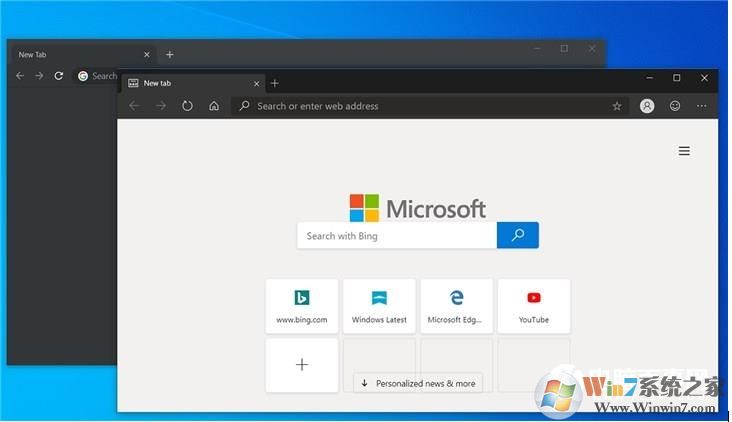Viewport: 732px width, 422px height.
Task: Maximize the front Edge window
Action: click(676, 78)
